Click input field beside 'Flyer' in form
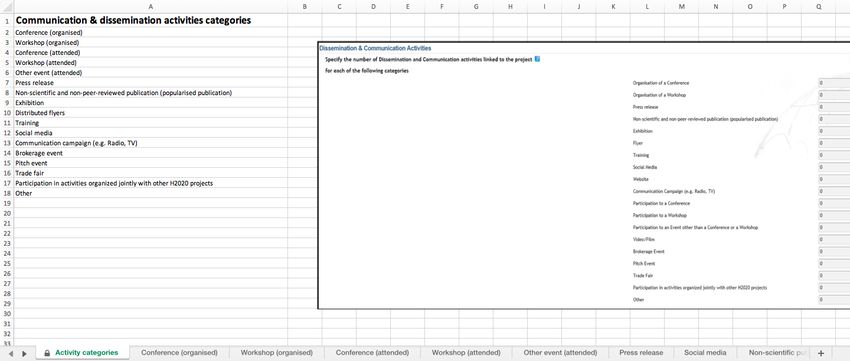 (x=834, y=143)
